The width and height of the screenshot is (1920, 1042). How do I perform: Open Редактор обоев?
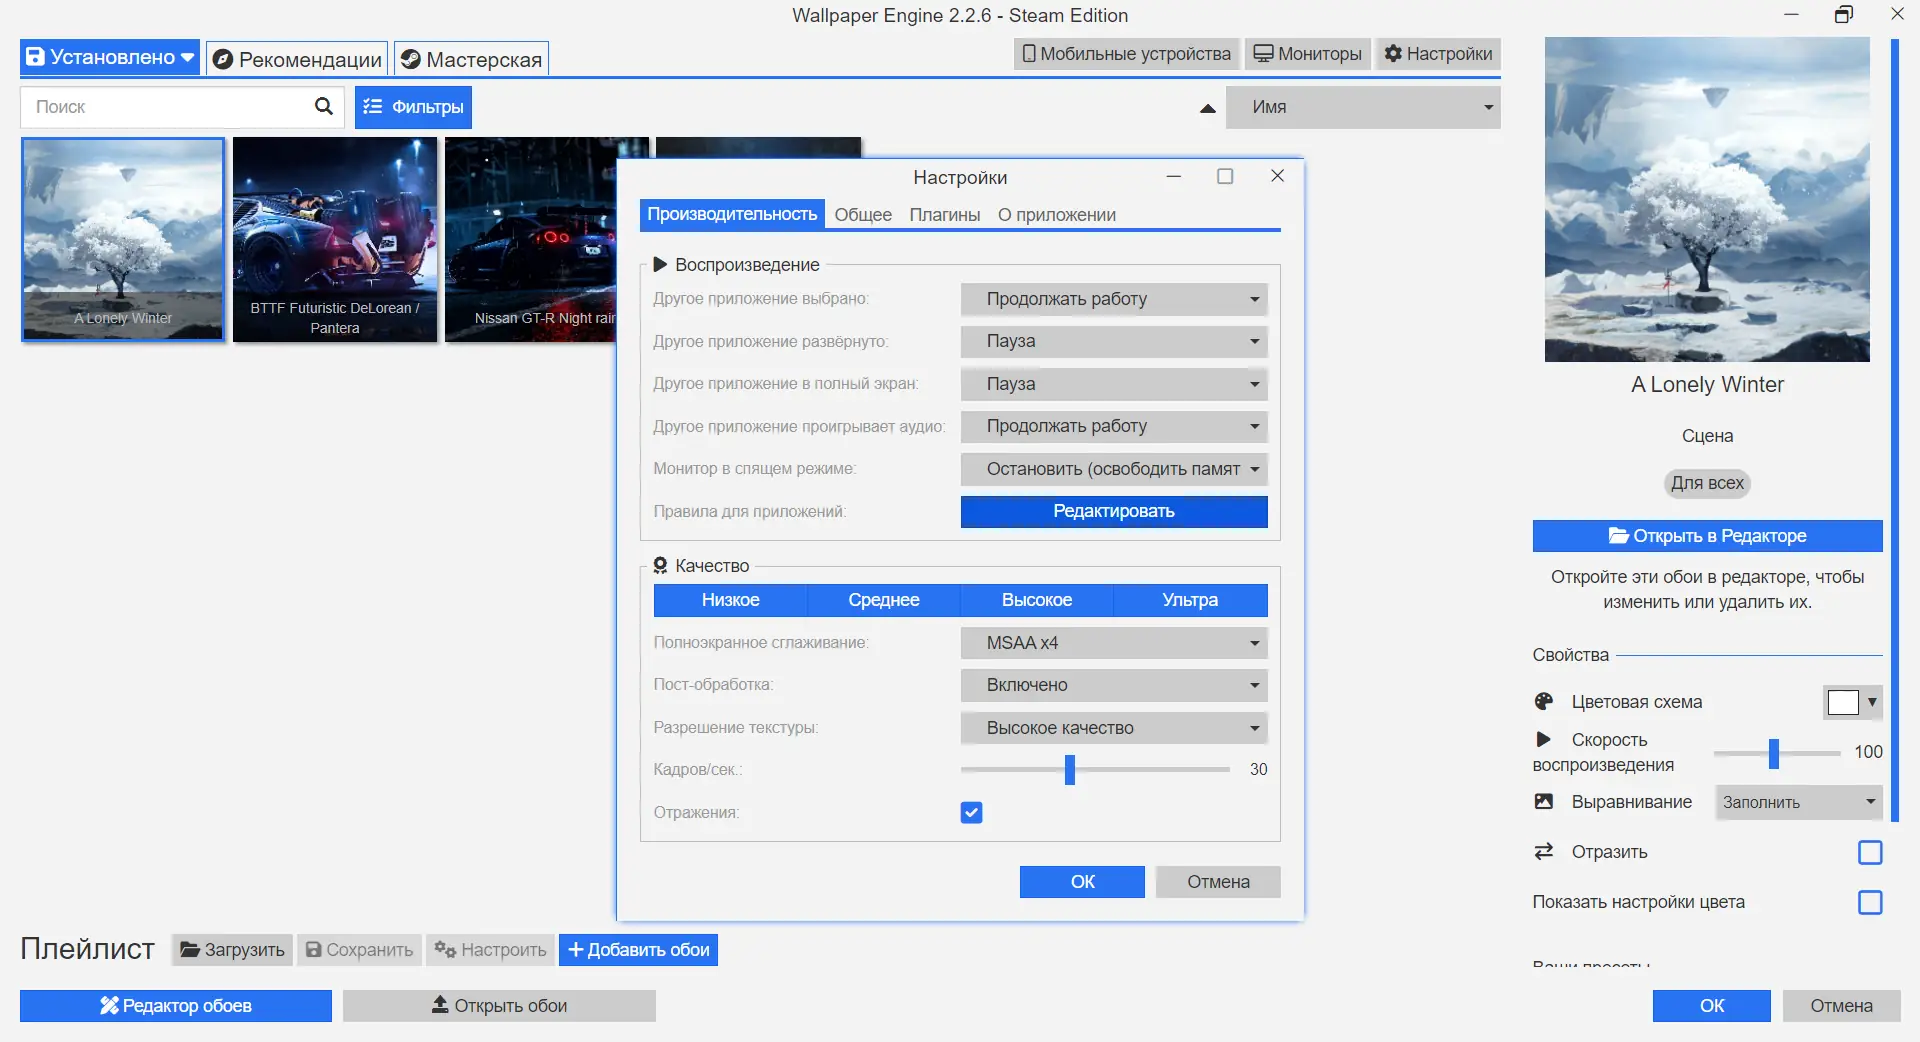tap(176, 1006)
